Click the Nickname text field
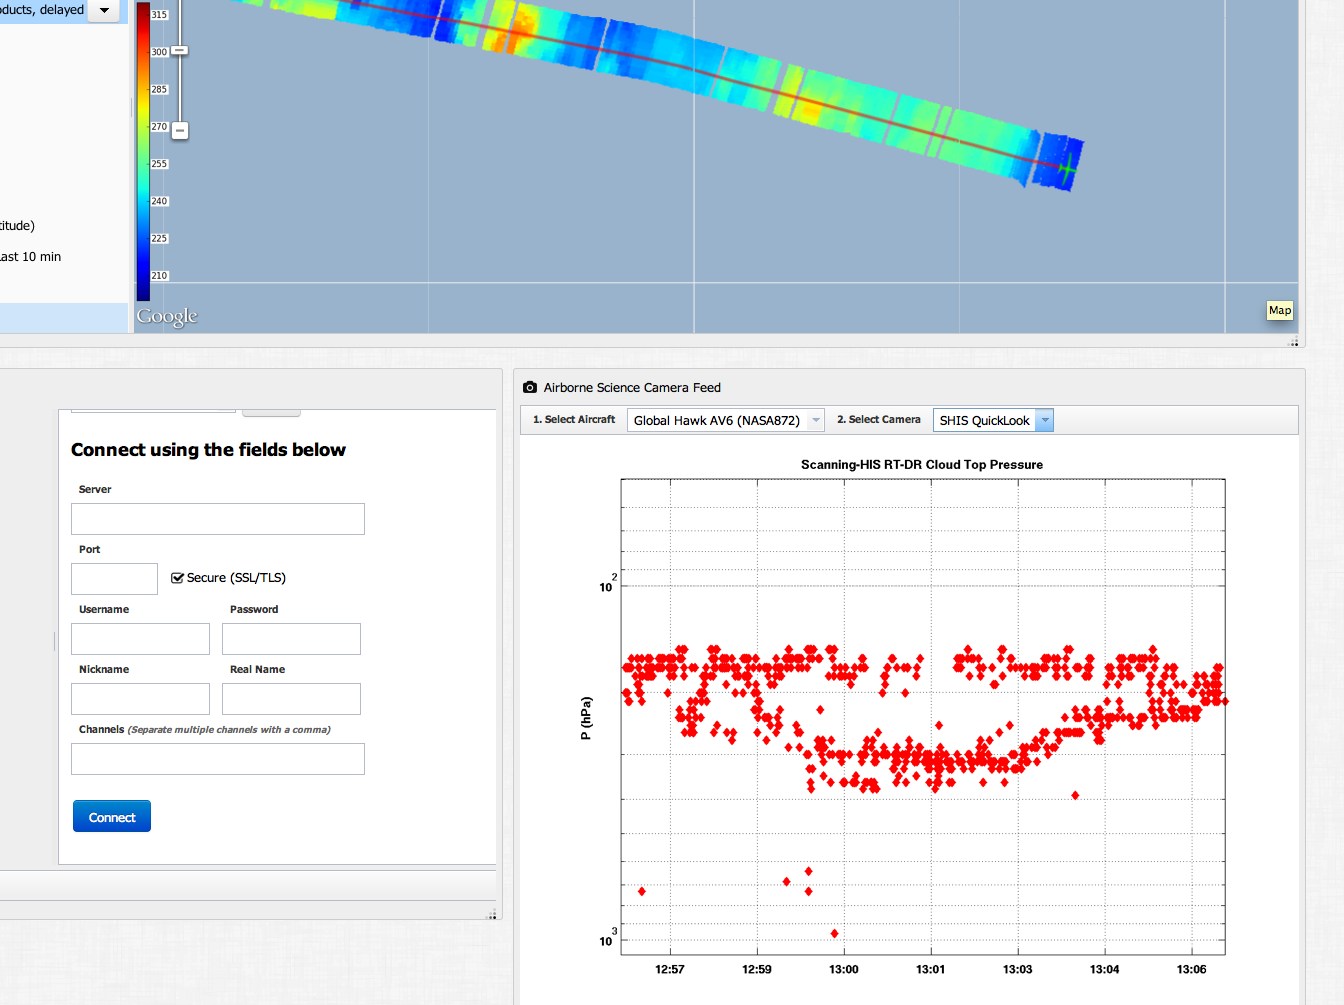Image resolution: width=1344 pixels, height=1005 pixels. 140,699
